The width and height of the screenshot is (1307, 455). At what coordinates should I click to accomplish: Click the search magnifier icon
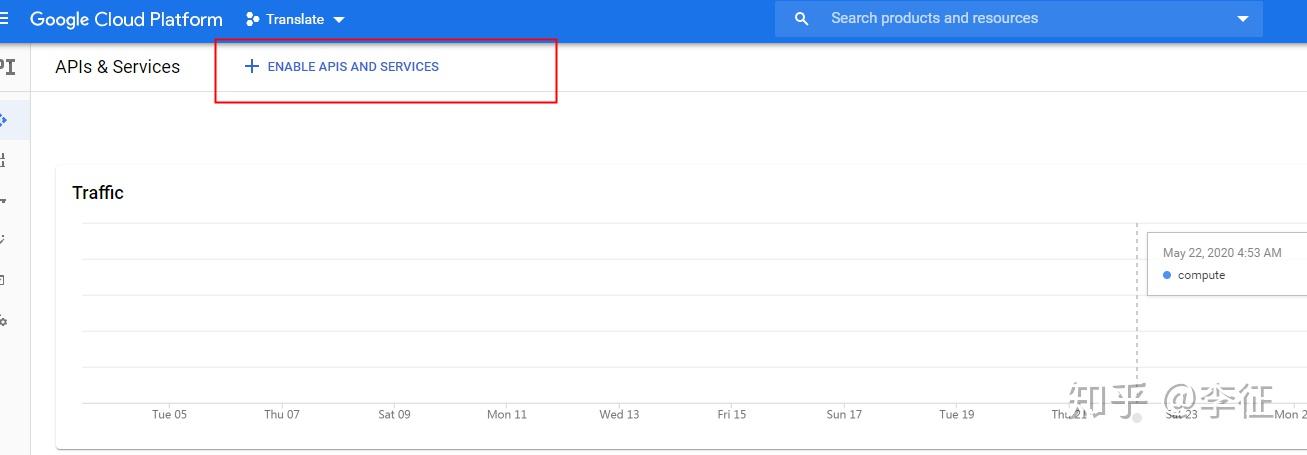click(x=801, y=19)
